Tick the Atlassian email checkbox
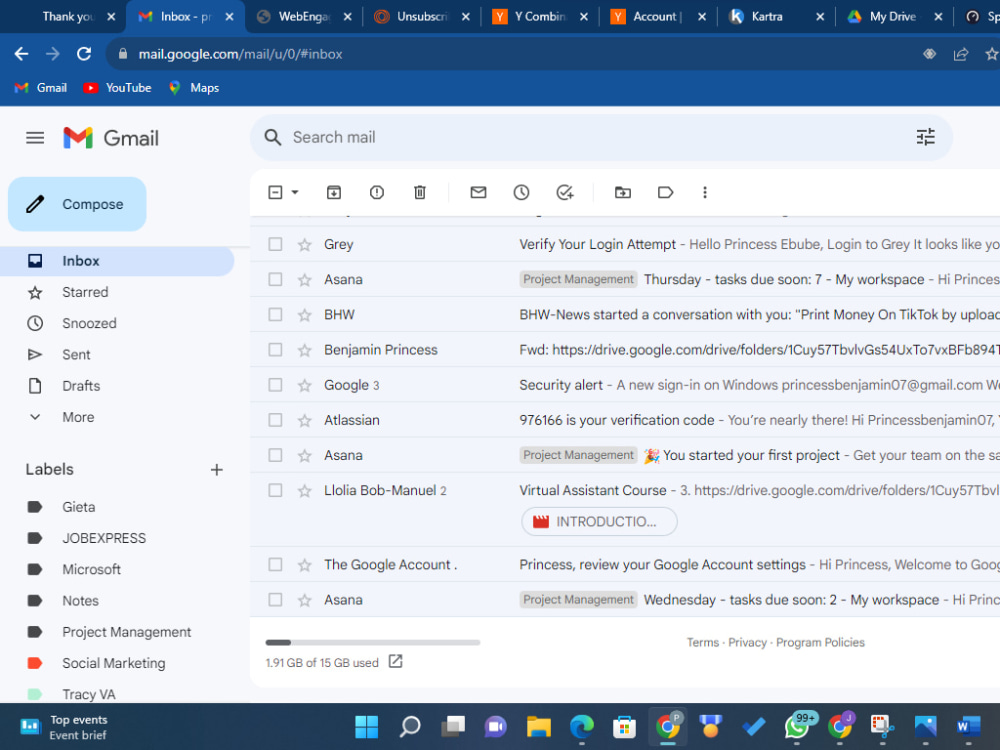Image resolution: width=1000 pixels, height=750 pixels. (x=276, y=420)
